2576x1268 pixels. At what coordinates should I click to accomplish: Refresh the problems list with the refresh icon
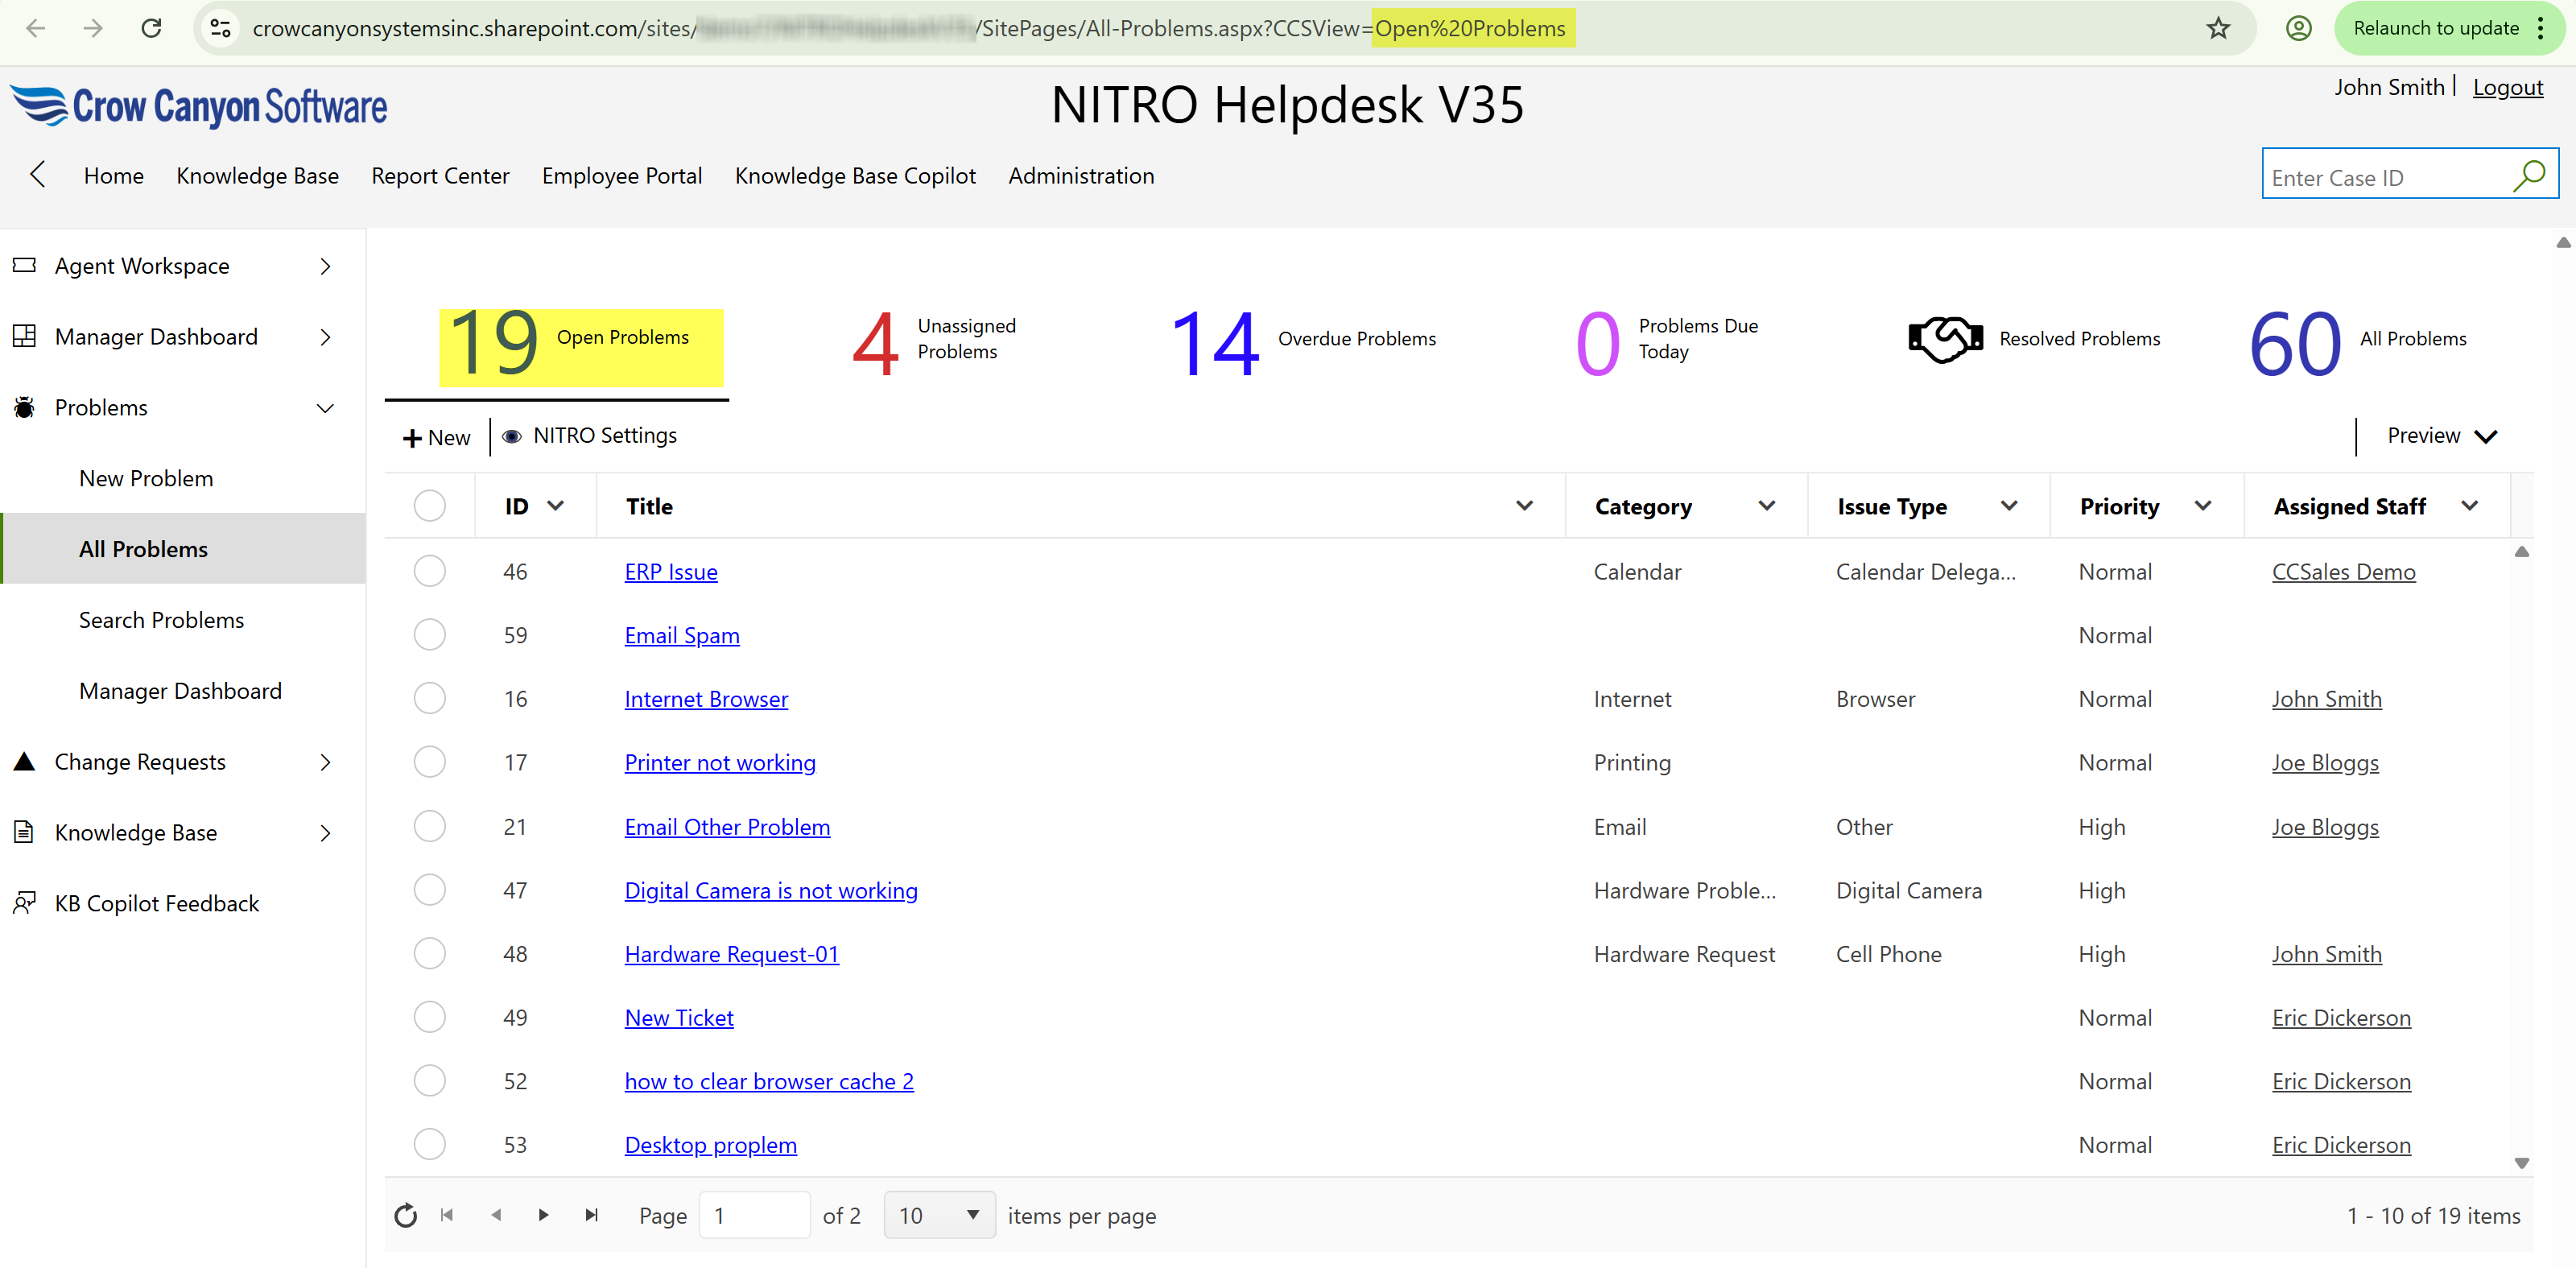coord(405,1215)
